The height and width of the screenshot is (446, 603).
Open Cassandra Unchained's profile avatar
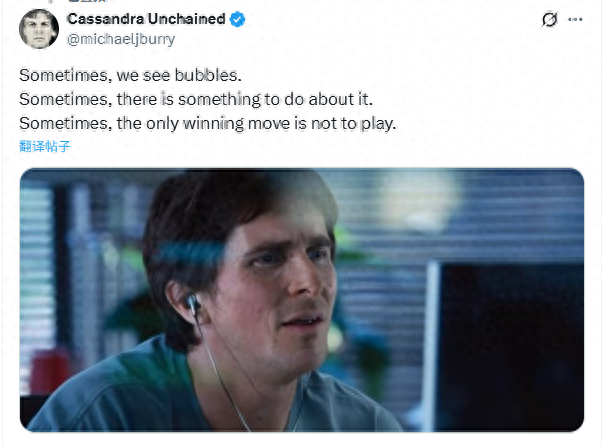(39, 29)
